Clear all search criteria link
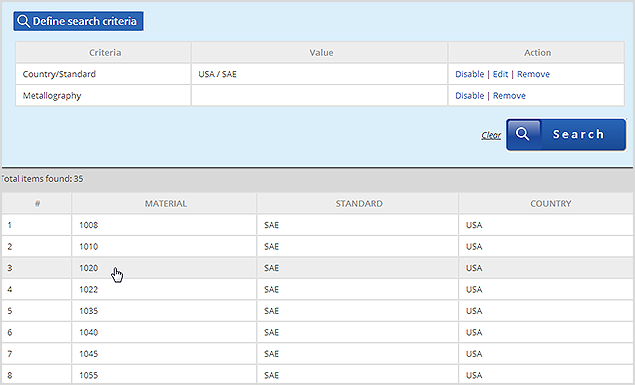Viewport: 635px width, 385px height. click(491, 135)
